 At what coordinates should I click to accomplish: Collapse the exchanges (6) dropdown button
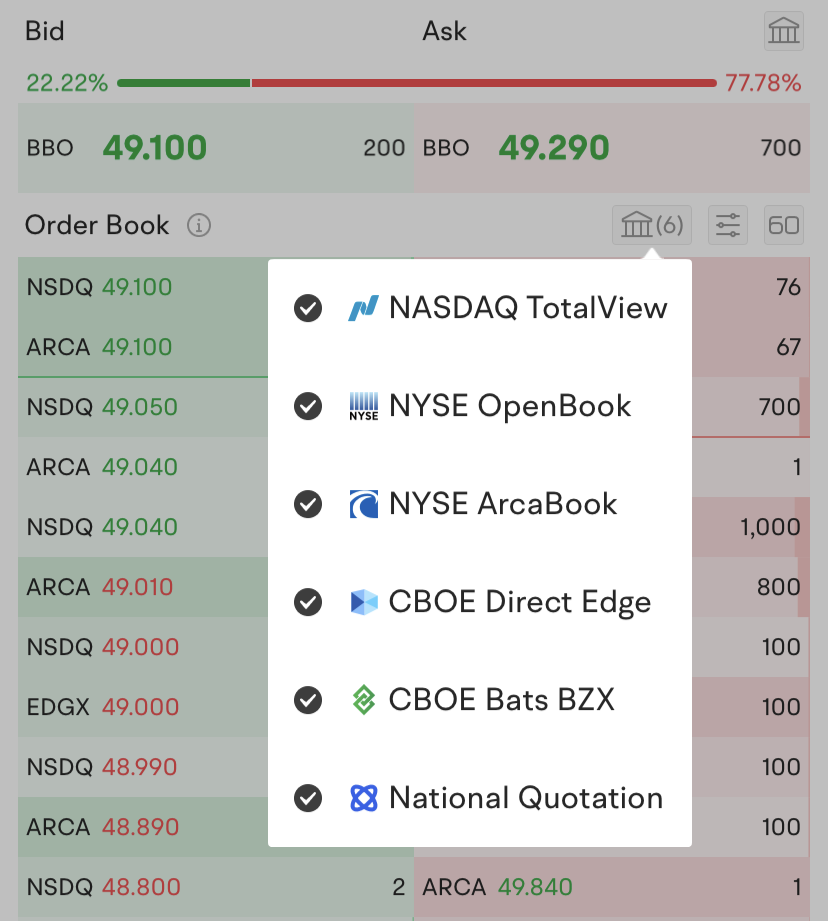(651, 225)
